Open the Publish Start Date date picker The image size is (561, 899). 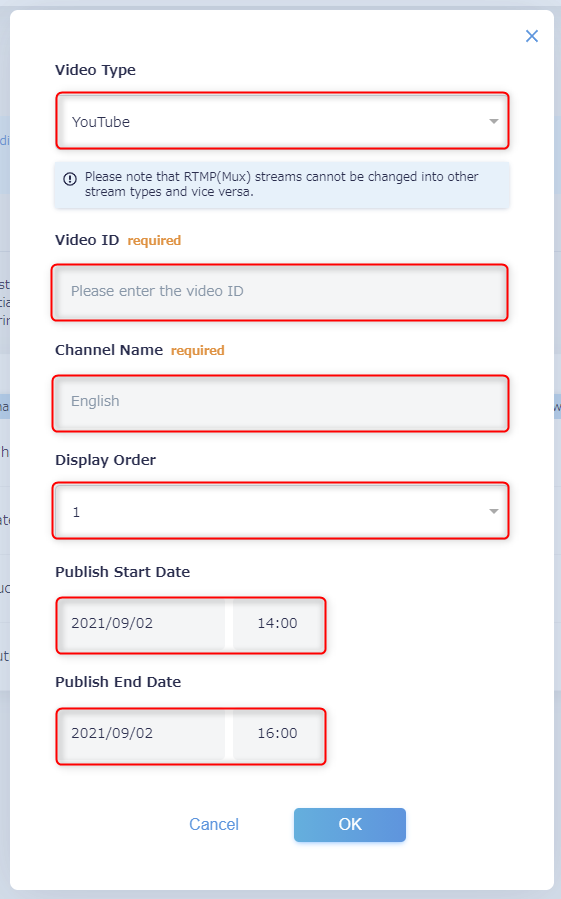click(x=142, y=624)
